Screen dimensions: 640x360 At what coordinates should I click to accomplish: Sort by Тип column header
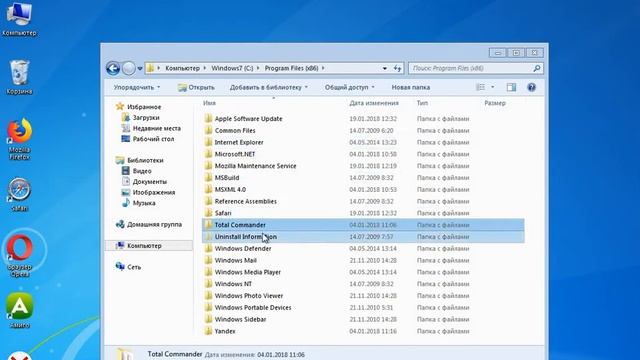[422, 103]
